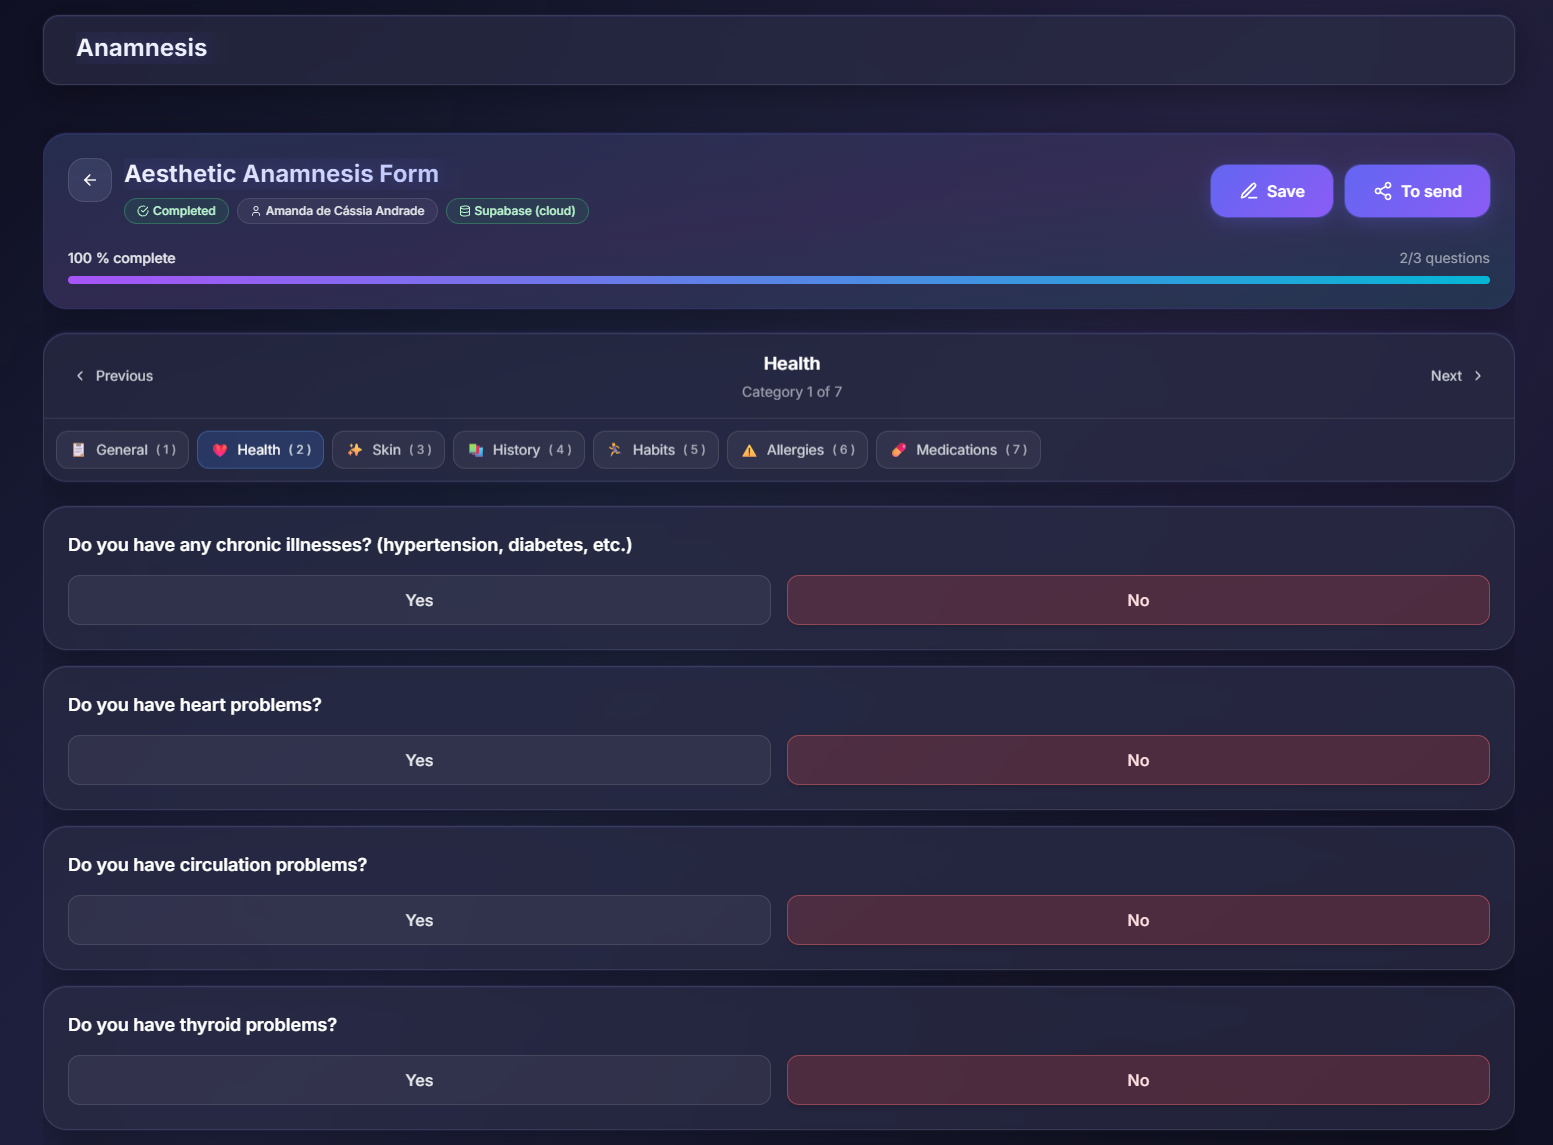Click the Amanda de Cássia Andrade patient badge
The height and width of the screenshot is (1145, 1553).
click(x=337, y=211)
